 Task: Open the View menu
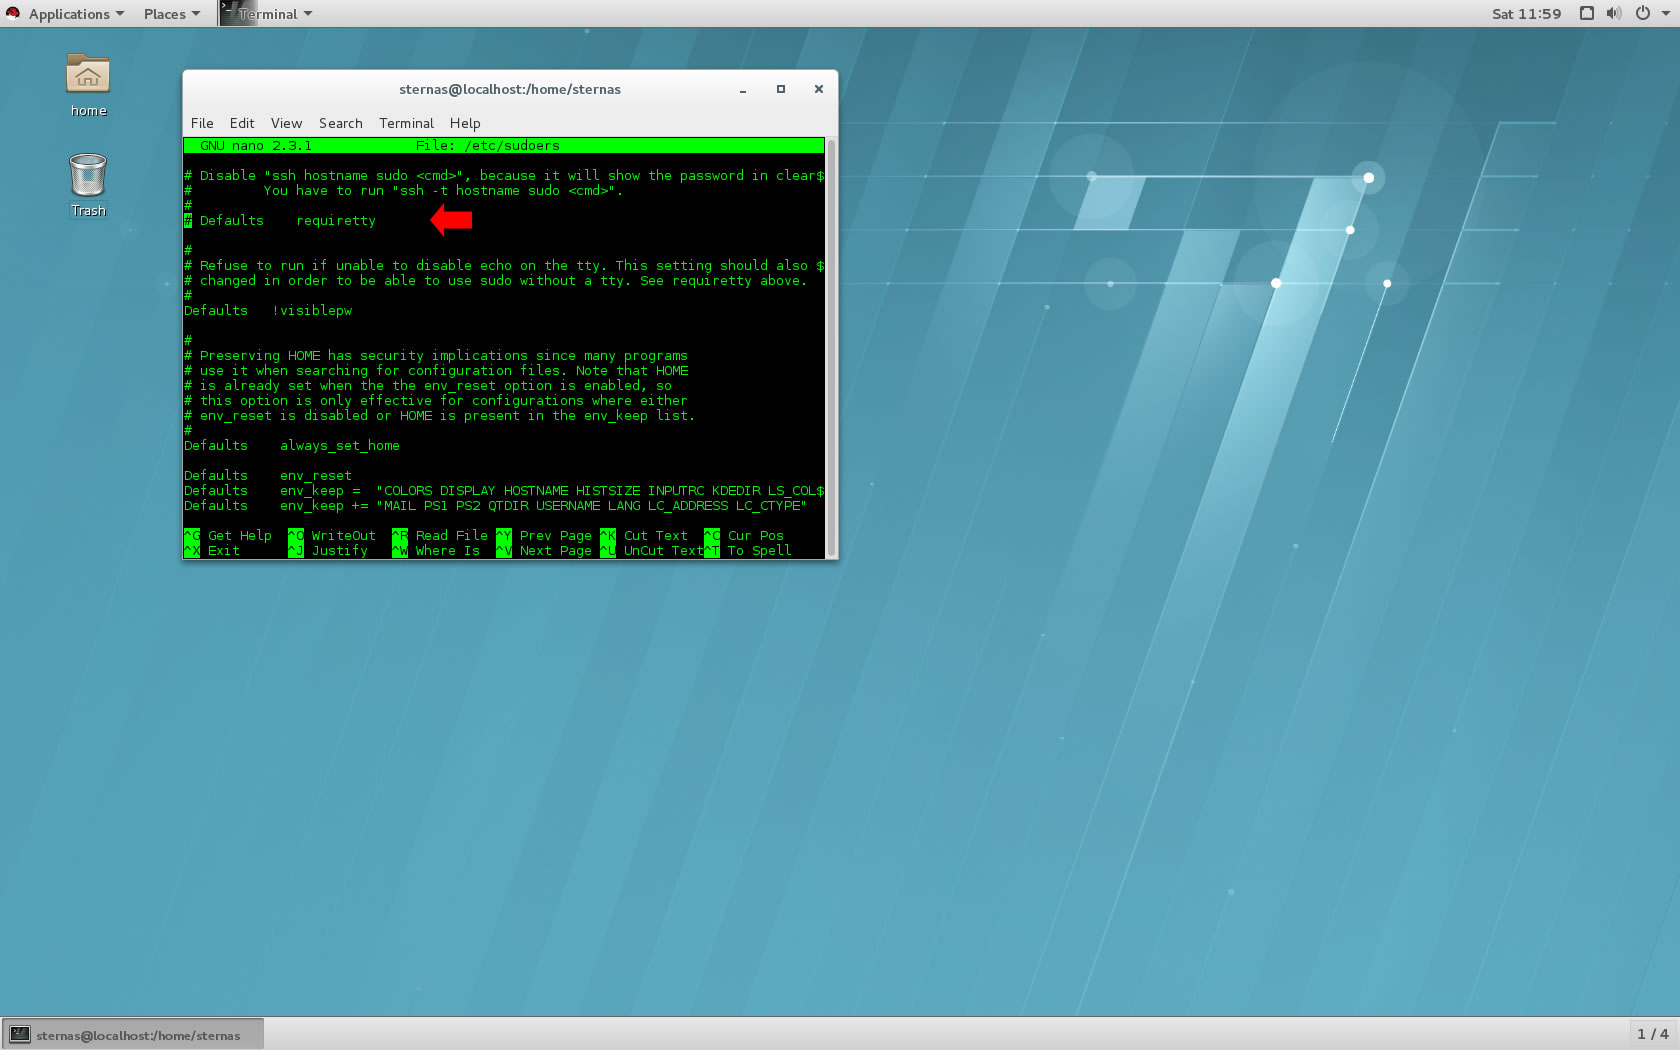(286, 123)
